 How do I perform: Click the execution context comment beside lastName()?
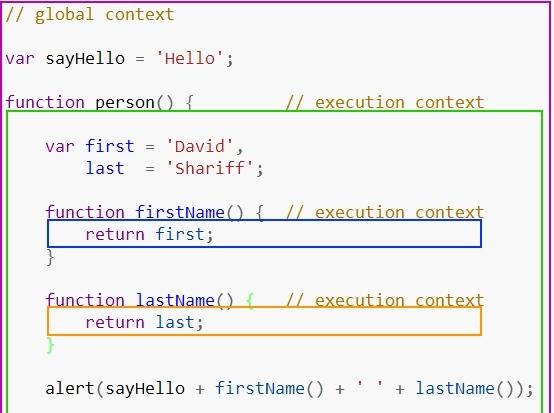click(x=385, y=301)
